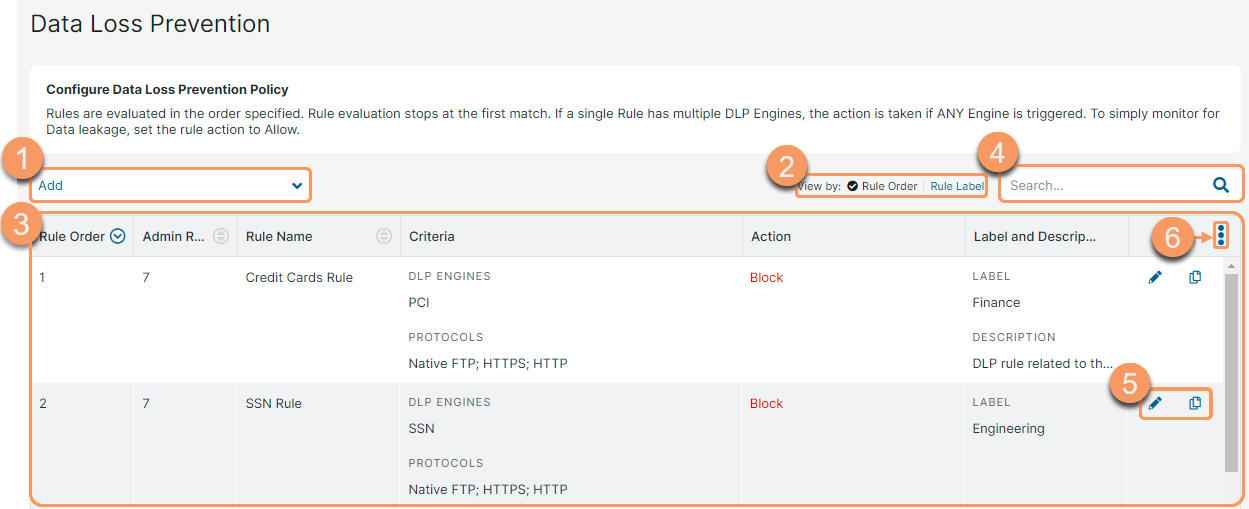Toggle Rule Order sort chevron
Screen dimensions: 1249x509
[x=118, y=237]
